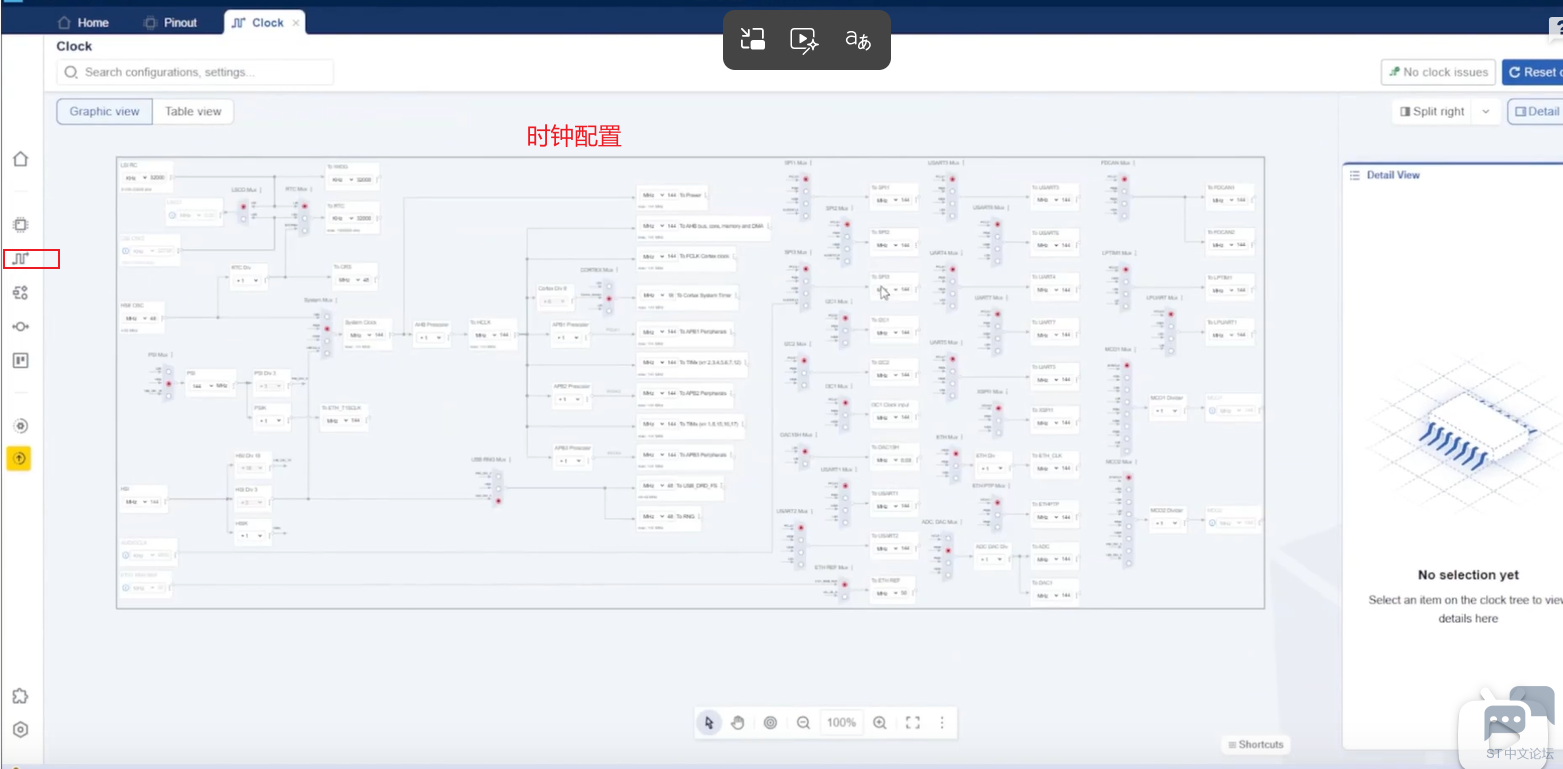The height and width of the screenshot is (769, 1563).
Task: Select the pointer arrow tool in bottom toolbar
Action: point(709,723)
